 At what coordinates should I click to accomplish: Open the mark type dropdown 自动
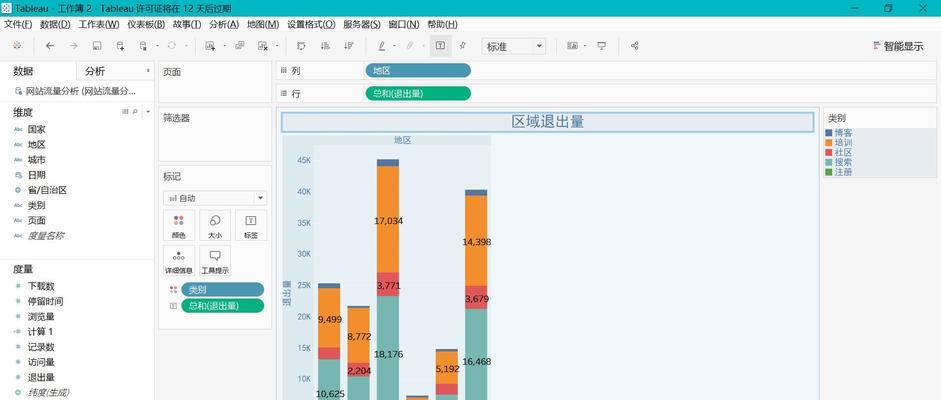pyautogui.click(x=215, y=198)
